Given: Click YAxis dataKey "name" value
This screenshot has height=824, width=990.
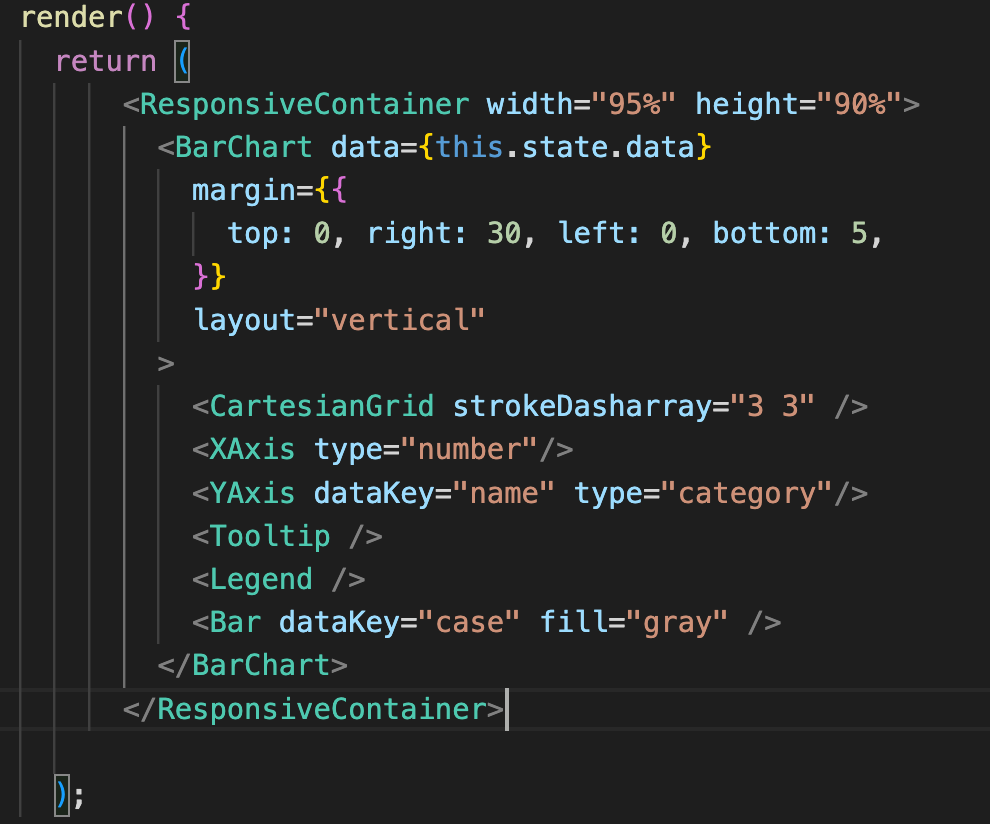Looking at the screenshot, I should pos(504,493).
